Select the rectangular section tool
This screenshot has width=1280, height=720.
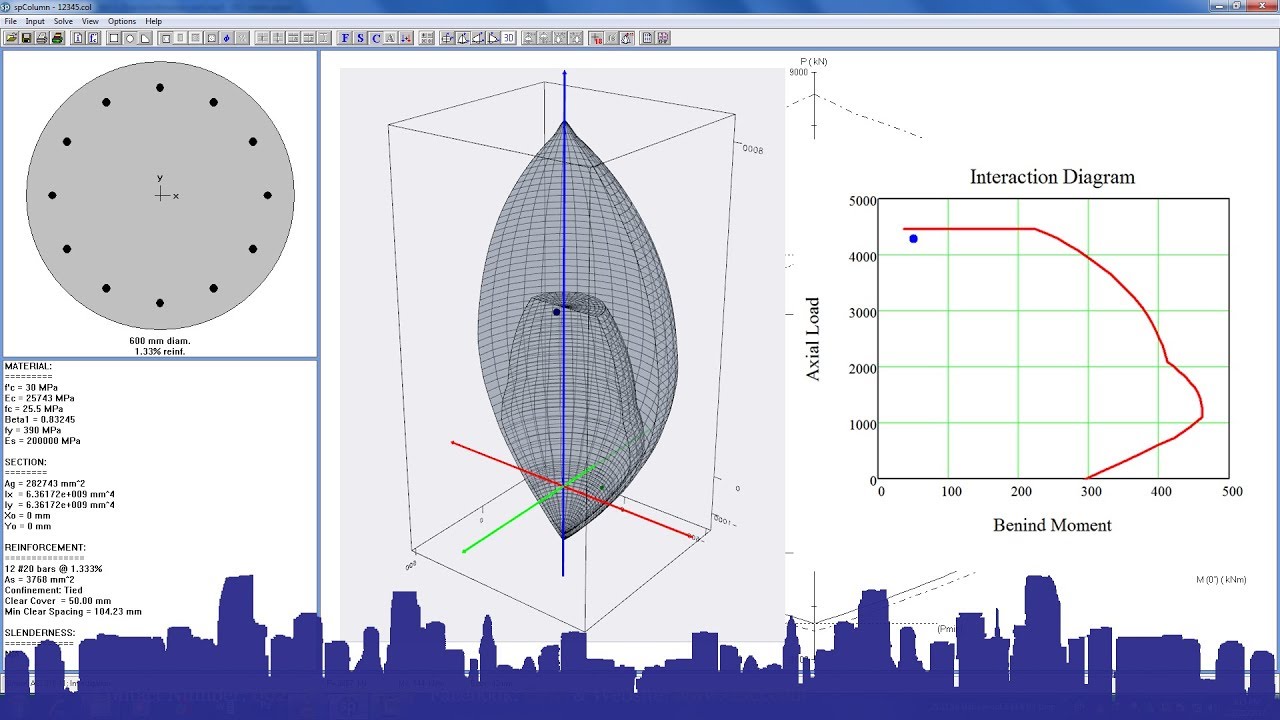[114, 38]
